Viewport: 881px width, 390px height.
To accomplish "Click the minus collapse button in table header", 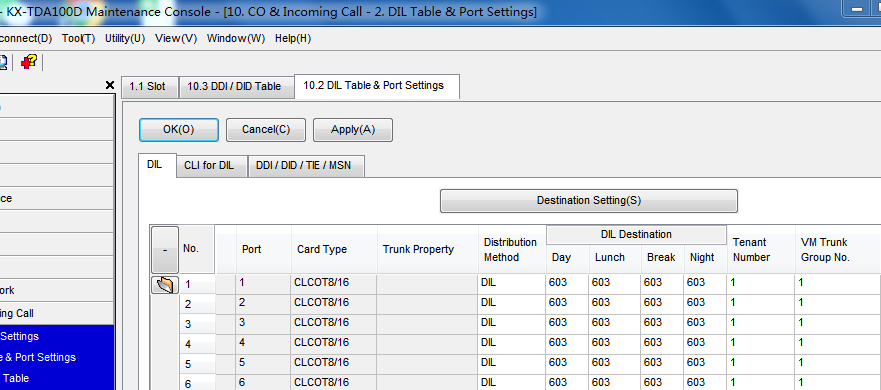I will click(165, 250).
